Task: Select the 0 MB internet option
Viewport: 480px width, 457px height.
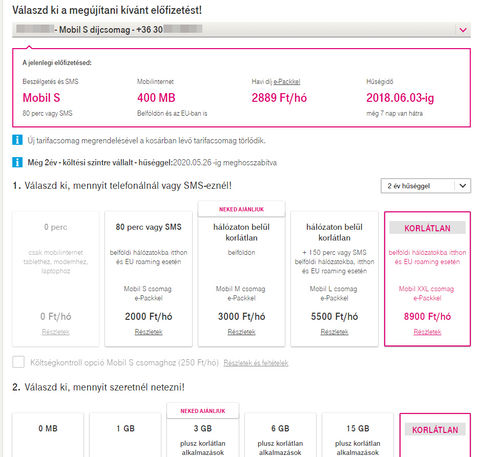Action: tap(48, 435)
